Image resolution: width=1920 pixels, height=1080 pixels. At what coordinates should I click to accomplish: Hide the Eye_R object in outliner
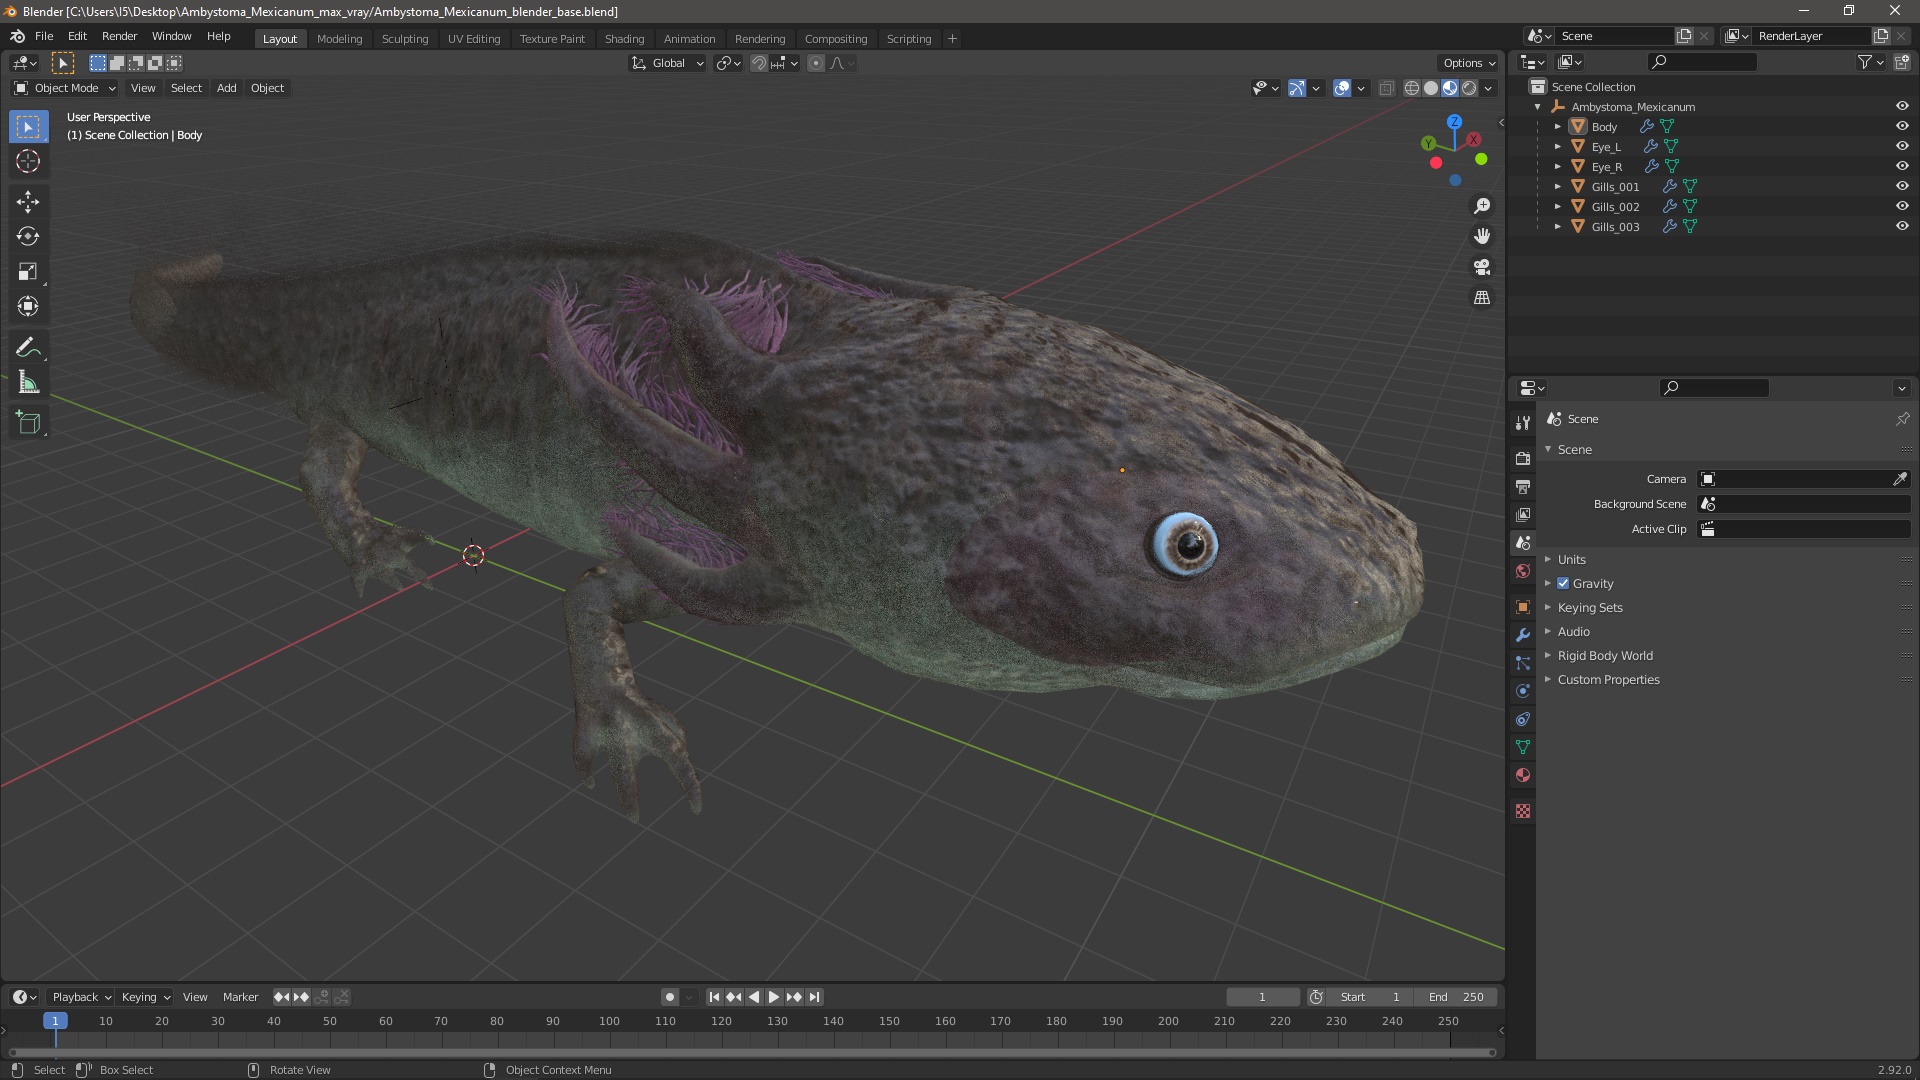coord(1901,166)
